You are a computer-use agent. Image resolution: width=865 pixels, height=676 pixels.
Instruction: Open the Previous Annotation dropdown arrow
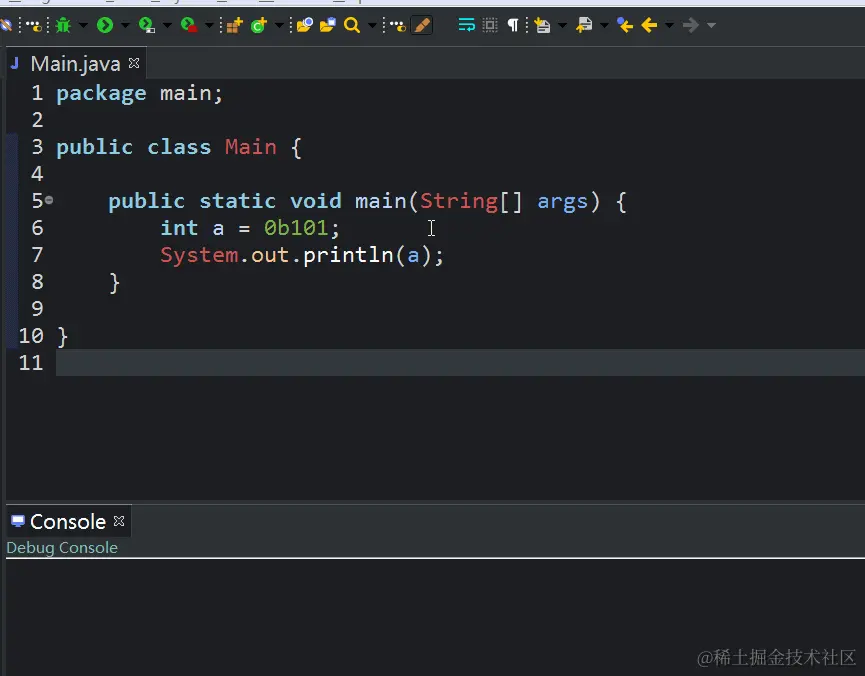(605, 25)
